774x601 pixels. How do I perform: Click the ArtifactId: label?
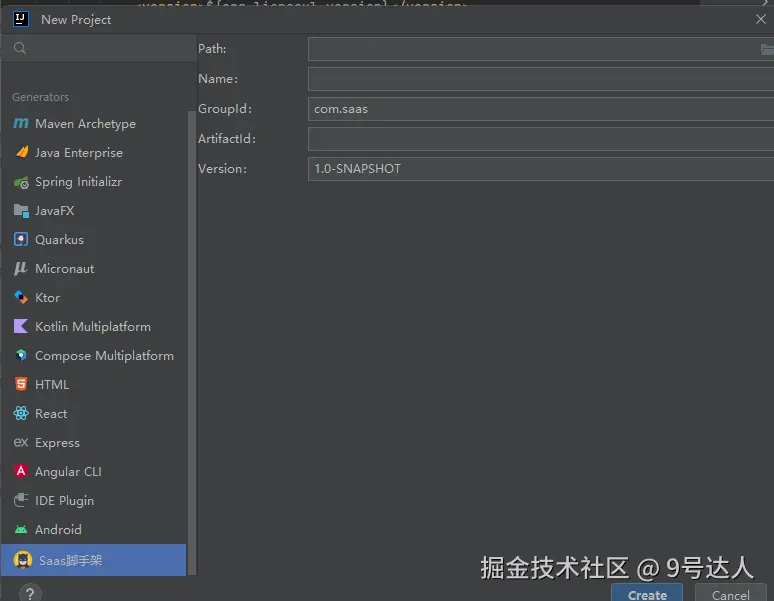tap(227, 139)
